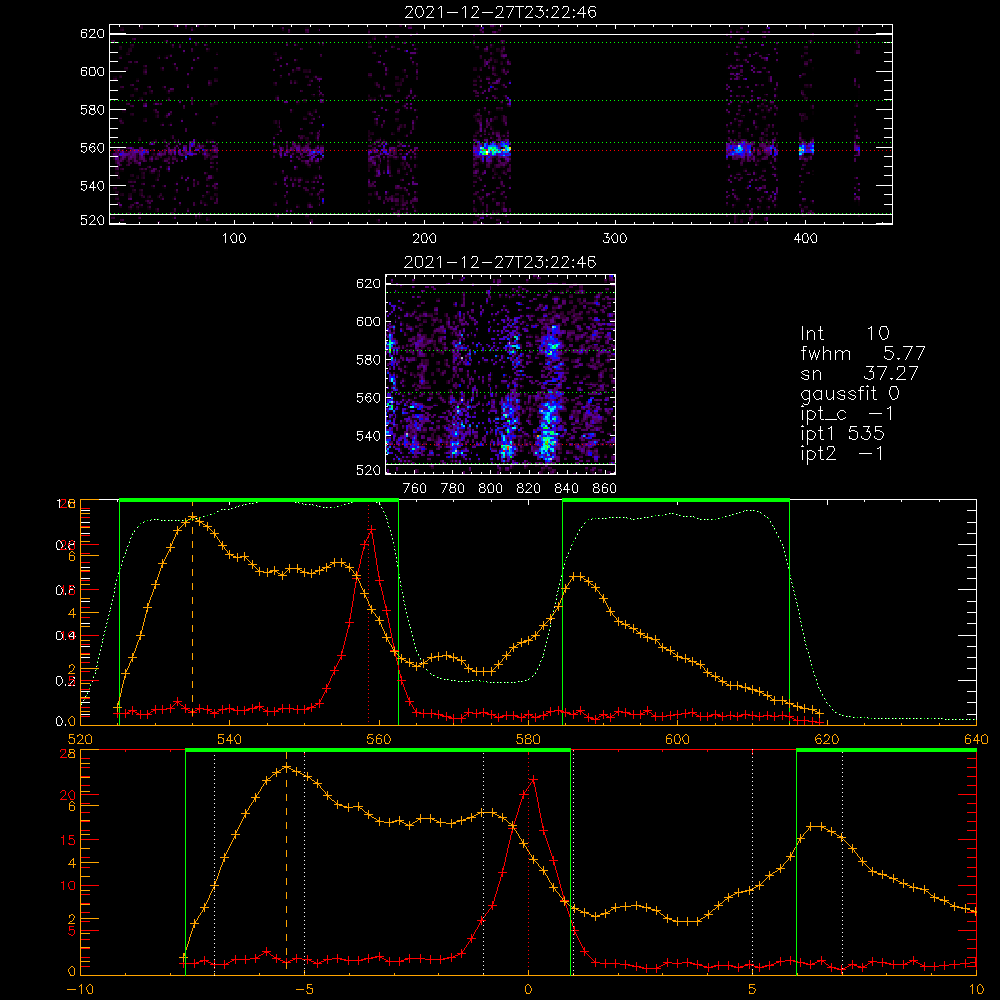
Task: Click x-axis label 600 of third plot
Action: (x=677, y=740)
